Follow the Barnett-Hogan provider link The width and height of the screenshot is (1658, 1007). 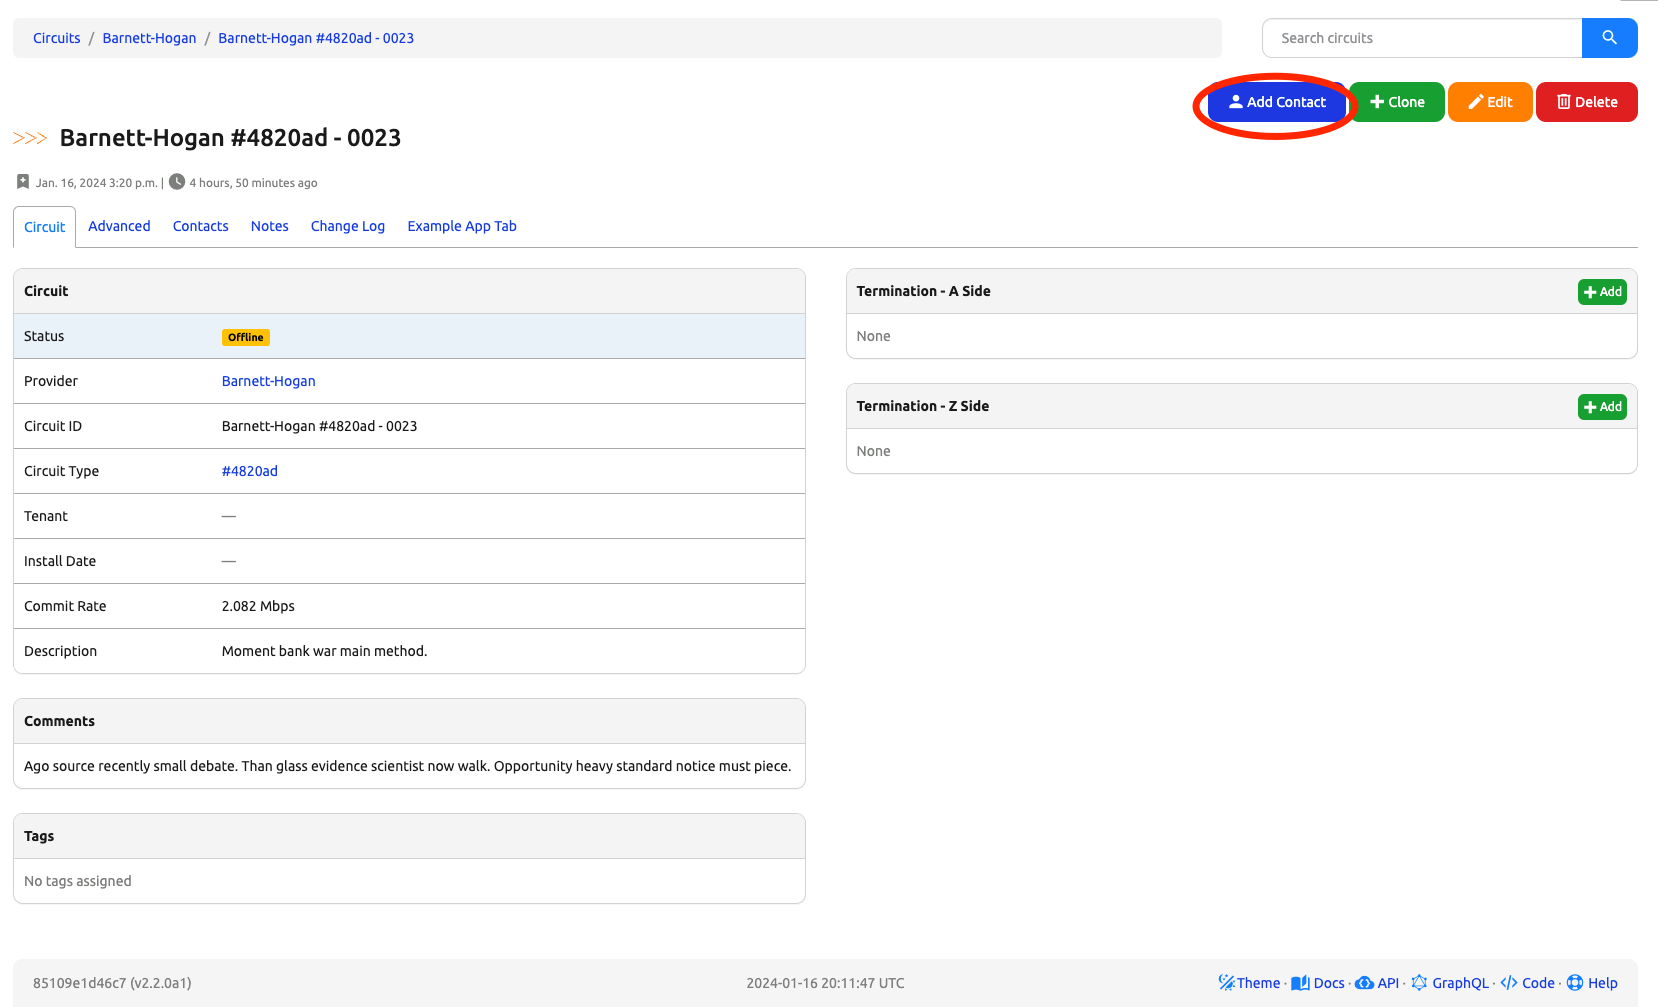point(268,381)
